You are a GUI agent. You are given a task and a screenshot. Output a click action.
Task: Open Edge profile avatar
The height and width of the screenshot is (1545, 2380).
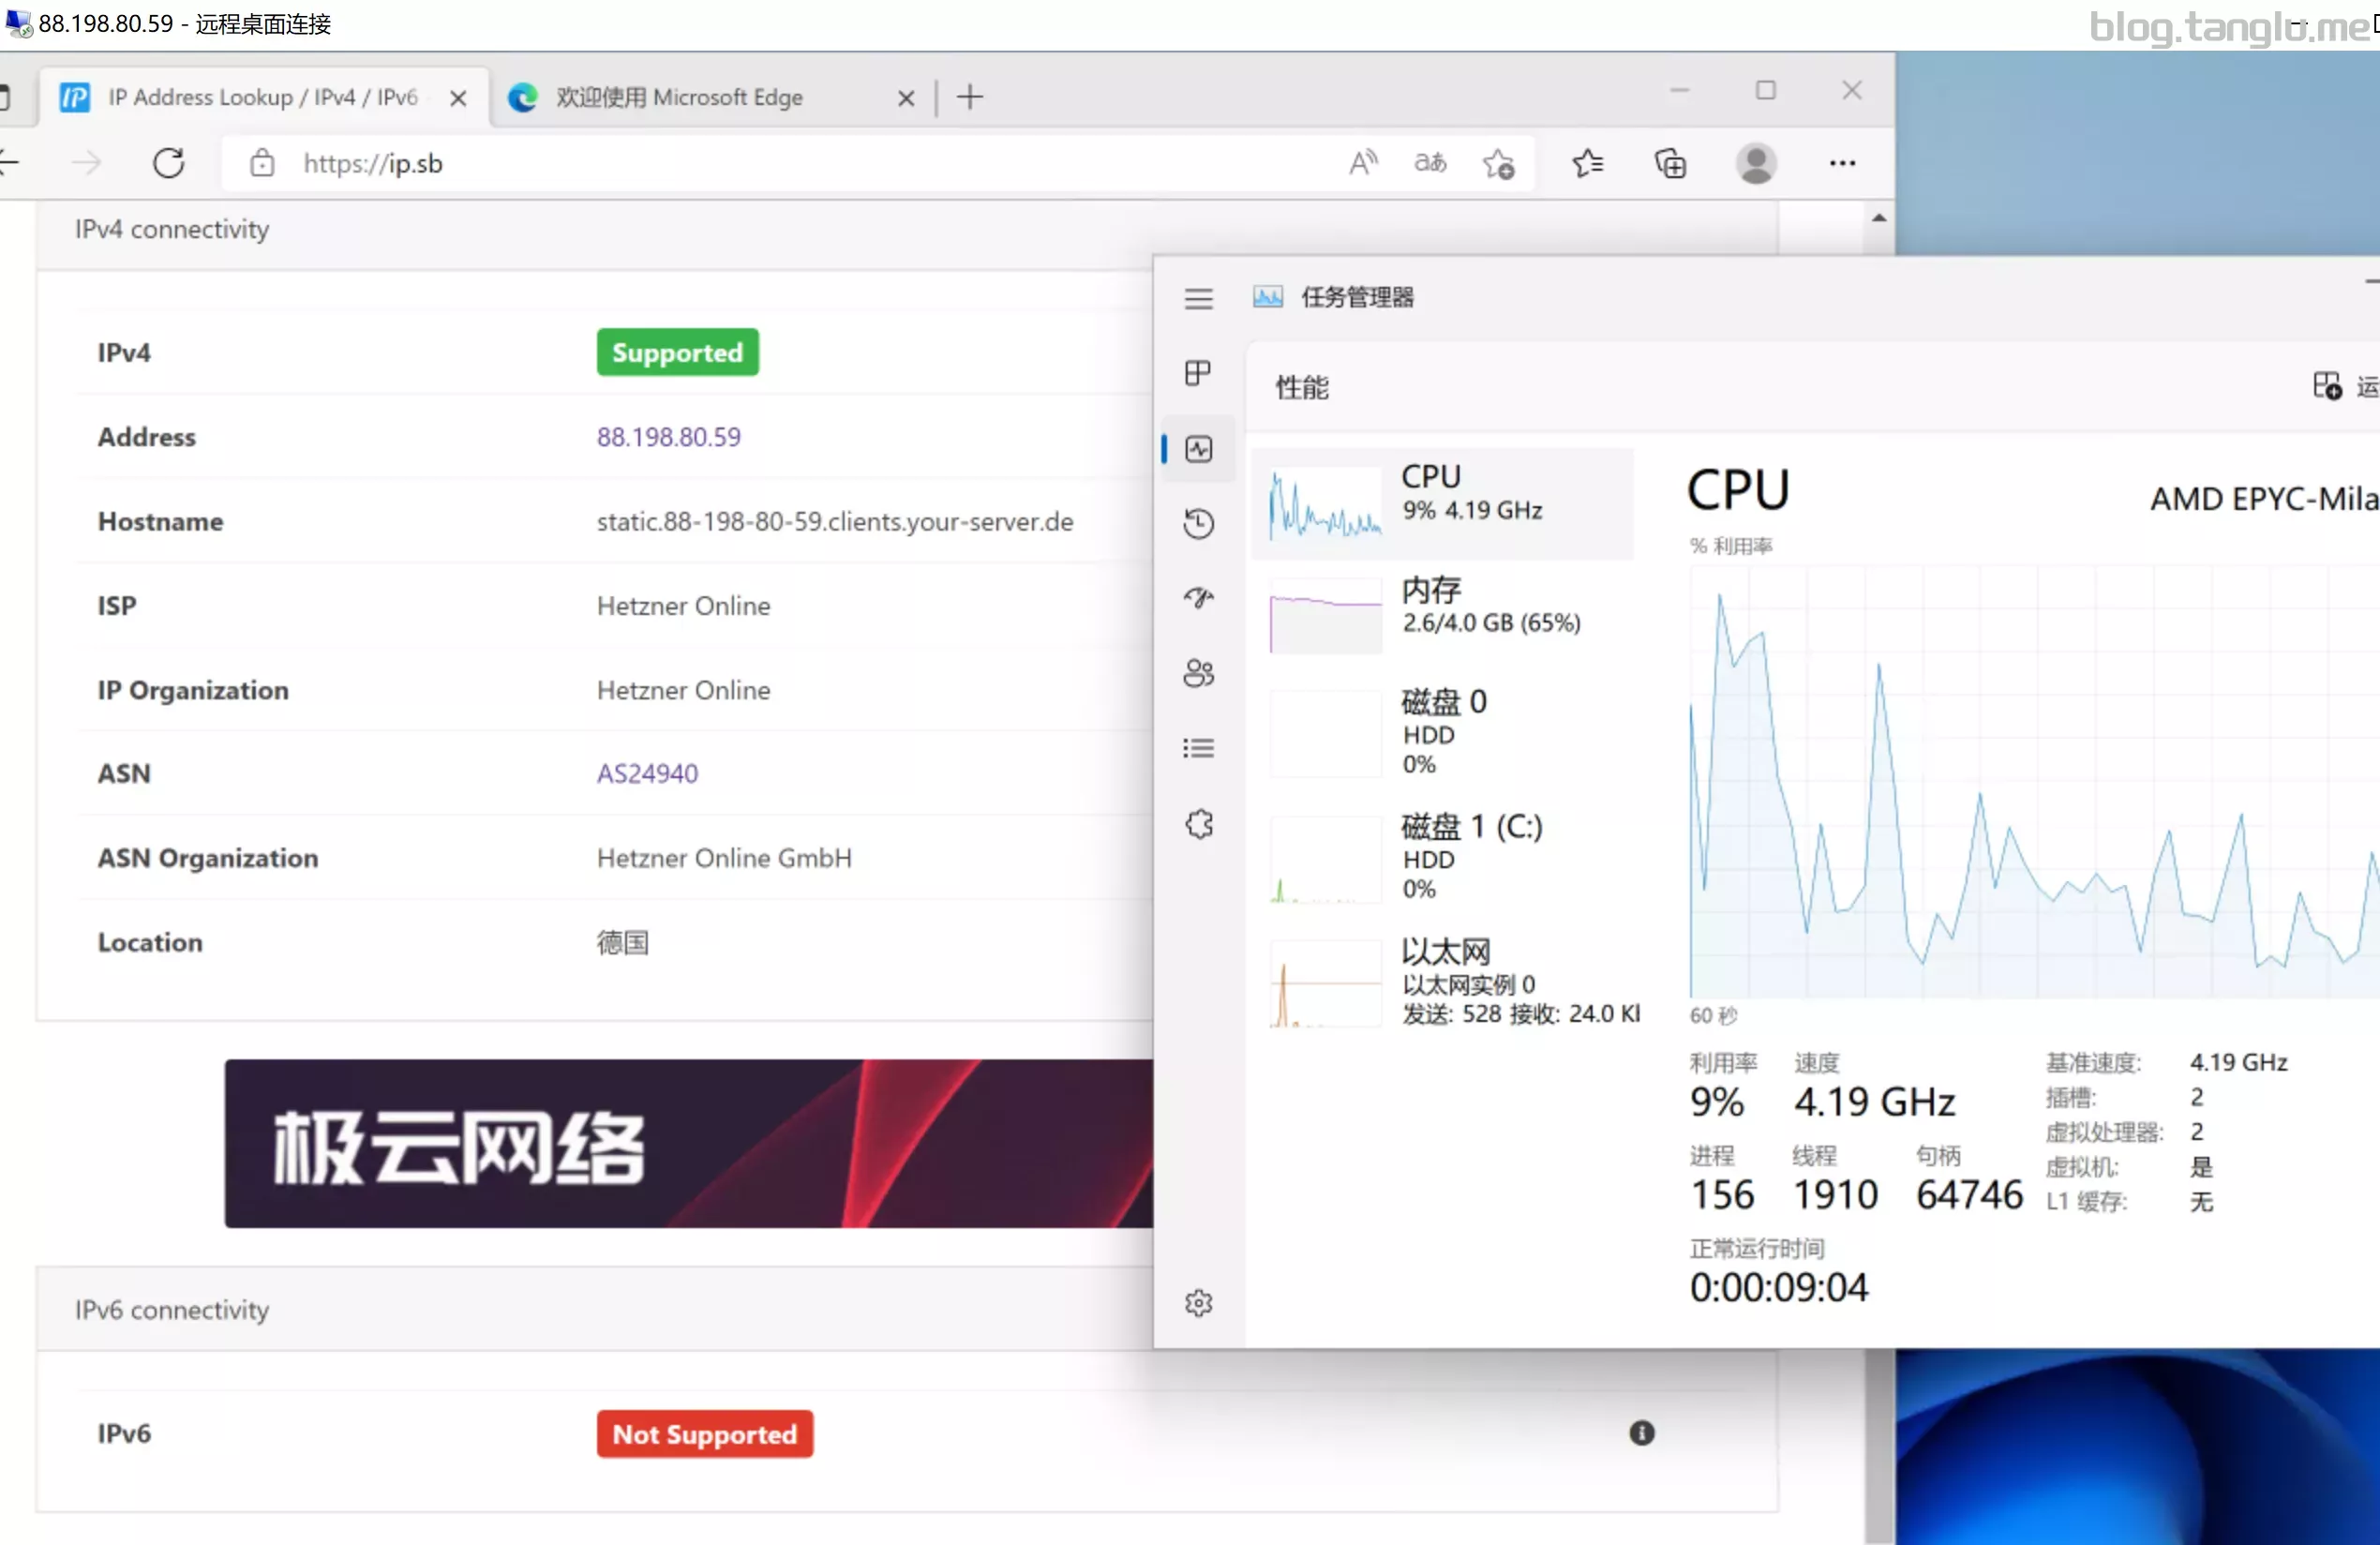click(1756, 163)
